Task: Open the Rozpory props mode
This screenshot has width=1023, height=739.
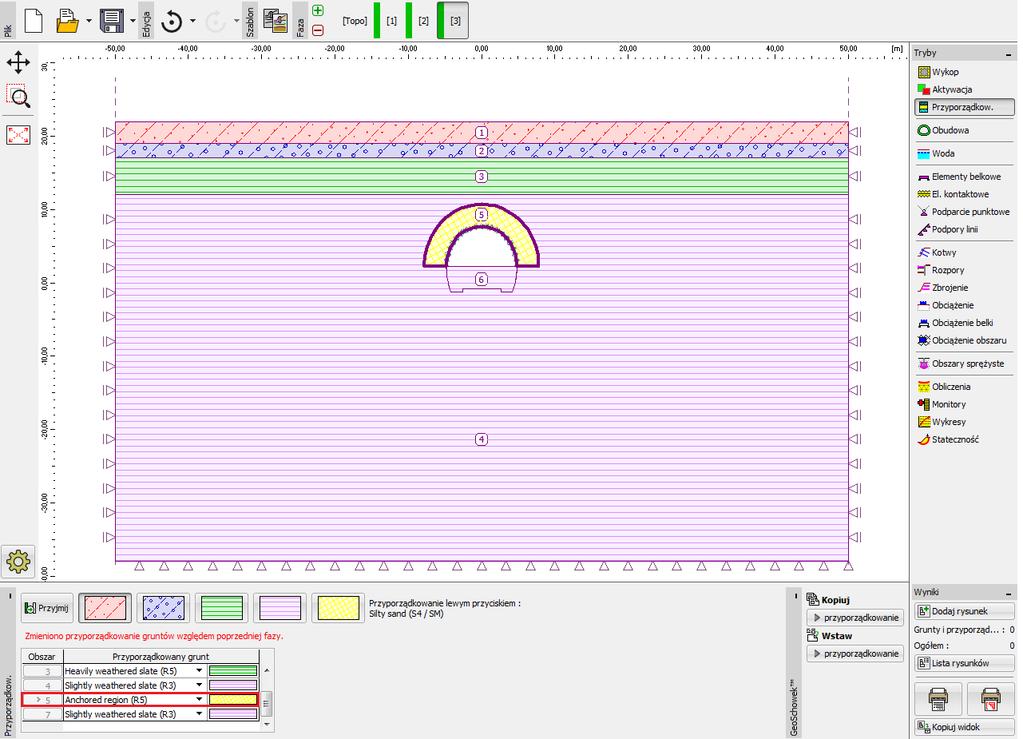Action: click(948, 269)
